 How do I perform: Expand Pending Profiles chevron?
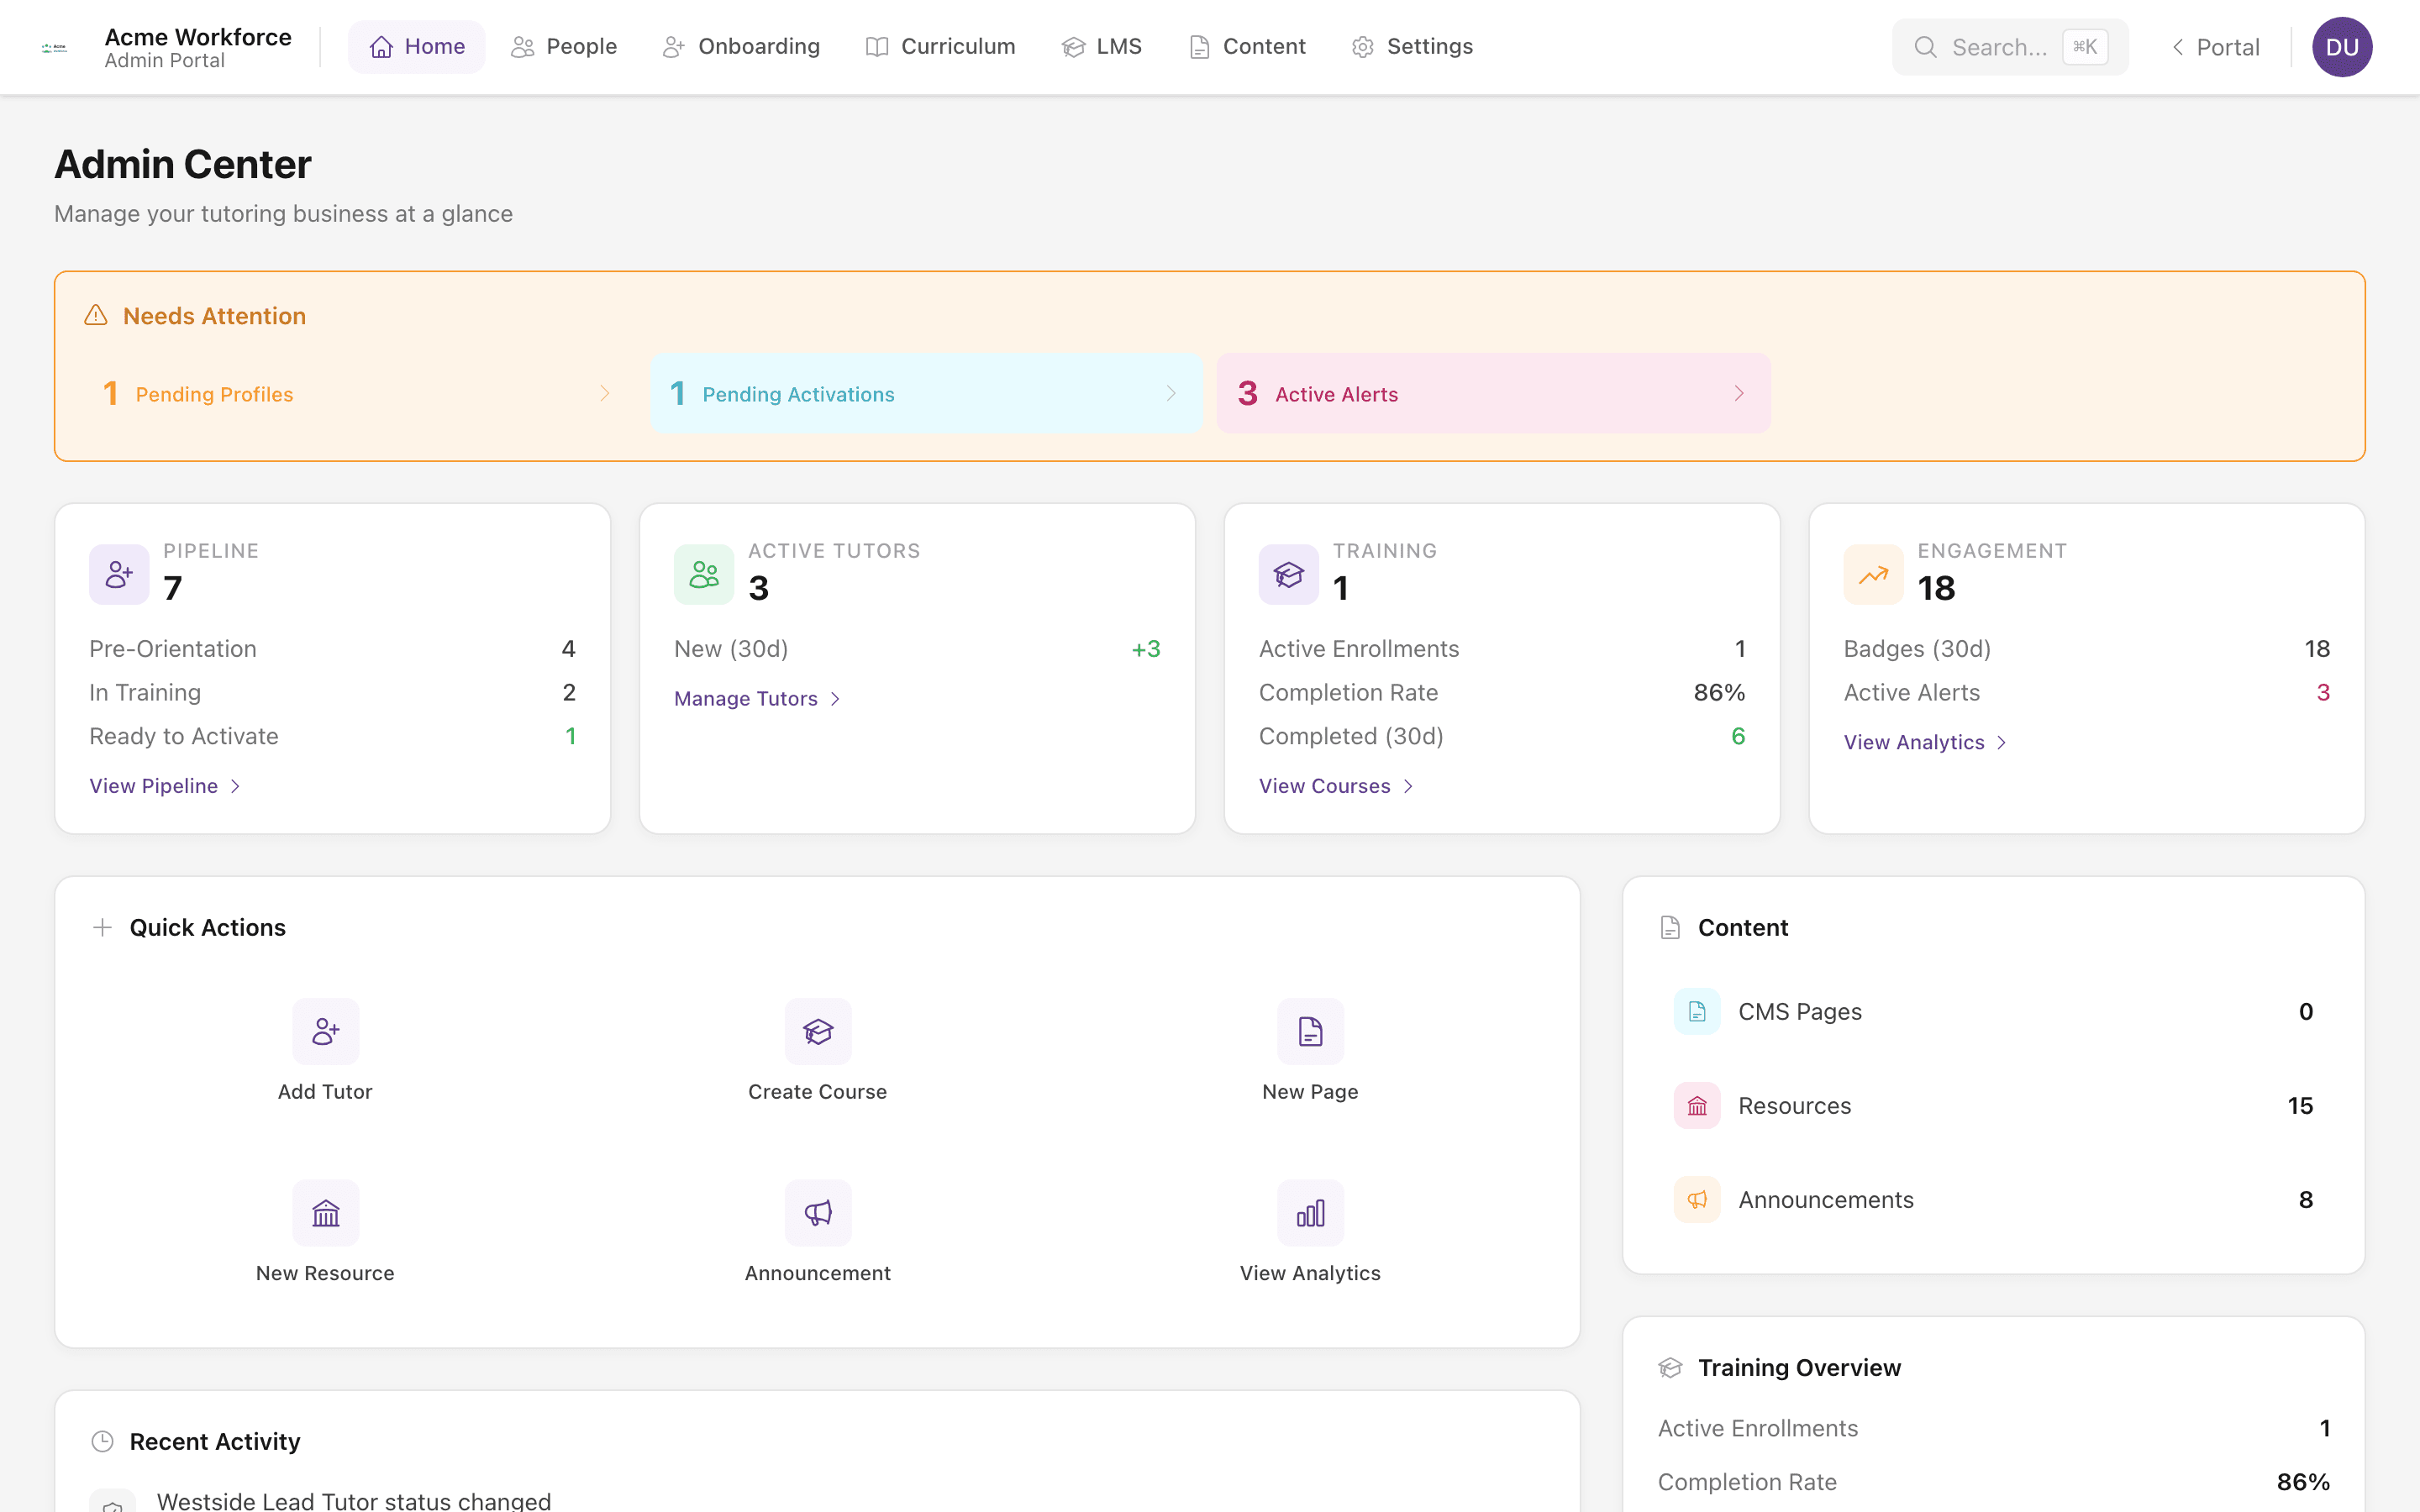(x=604, y=393)
